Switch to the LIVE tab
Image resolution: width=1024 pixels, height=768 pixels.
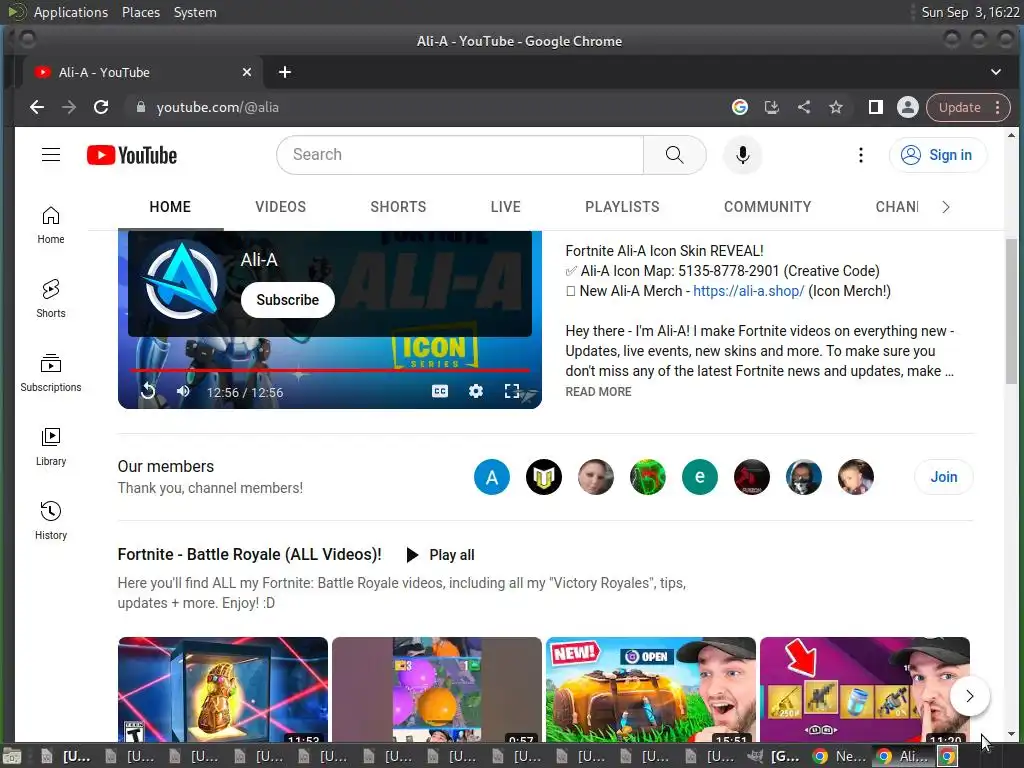point(505,207)
